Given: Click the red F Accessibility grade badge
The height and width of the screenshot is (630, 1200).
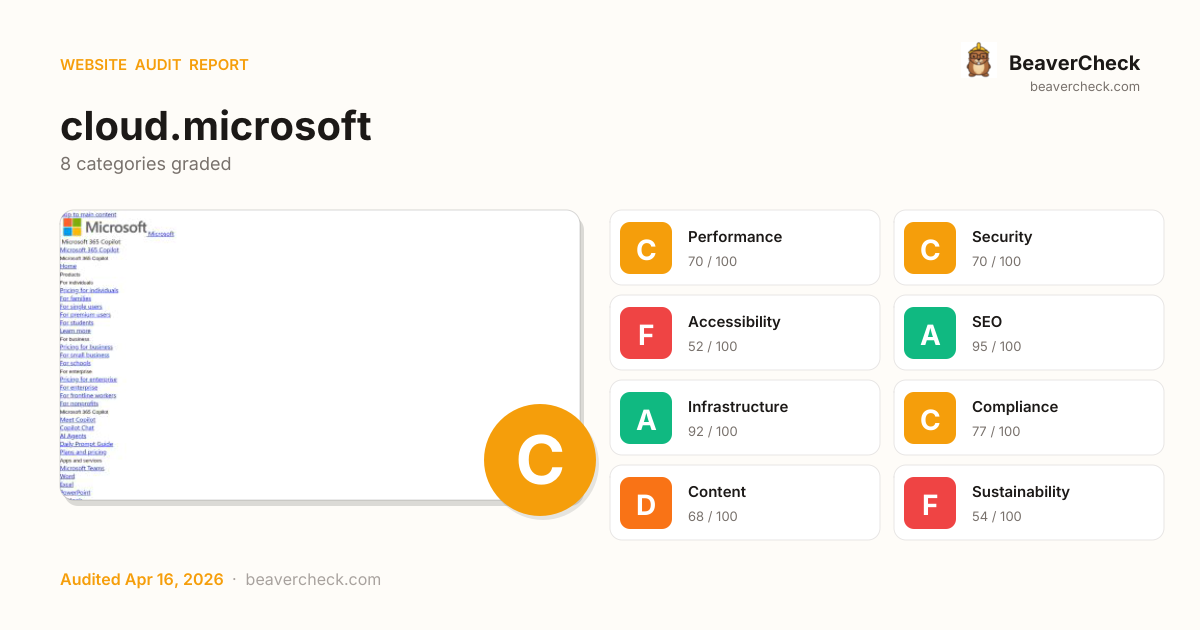Looking at the screenshot, I should [x=646, y=333].
